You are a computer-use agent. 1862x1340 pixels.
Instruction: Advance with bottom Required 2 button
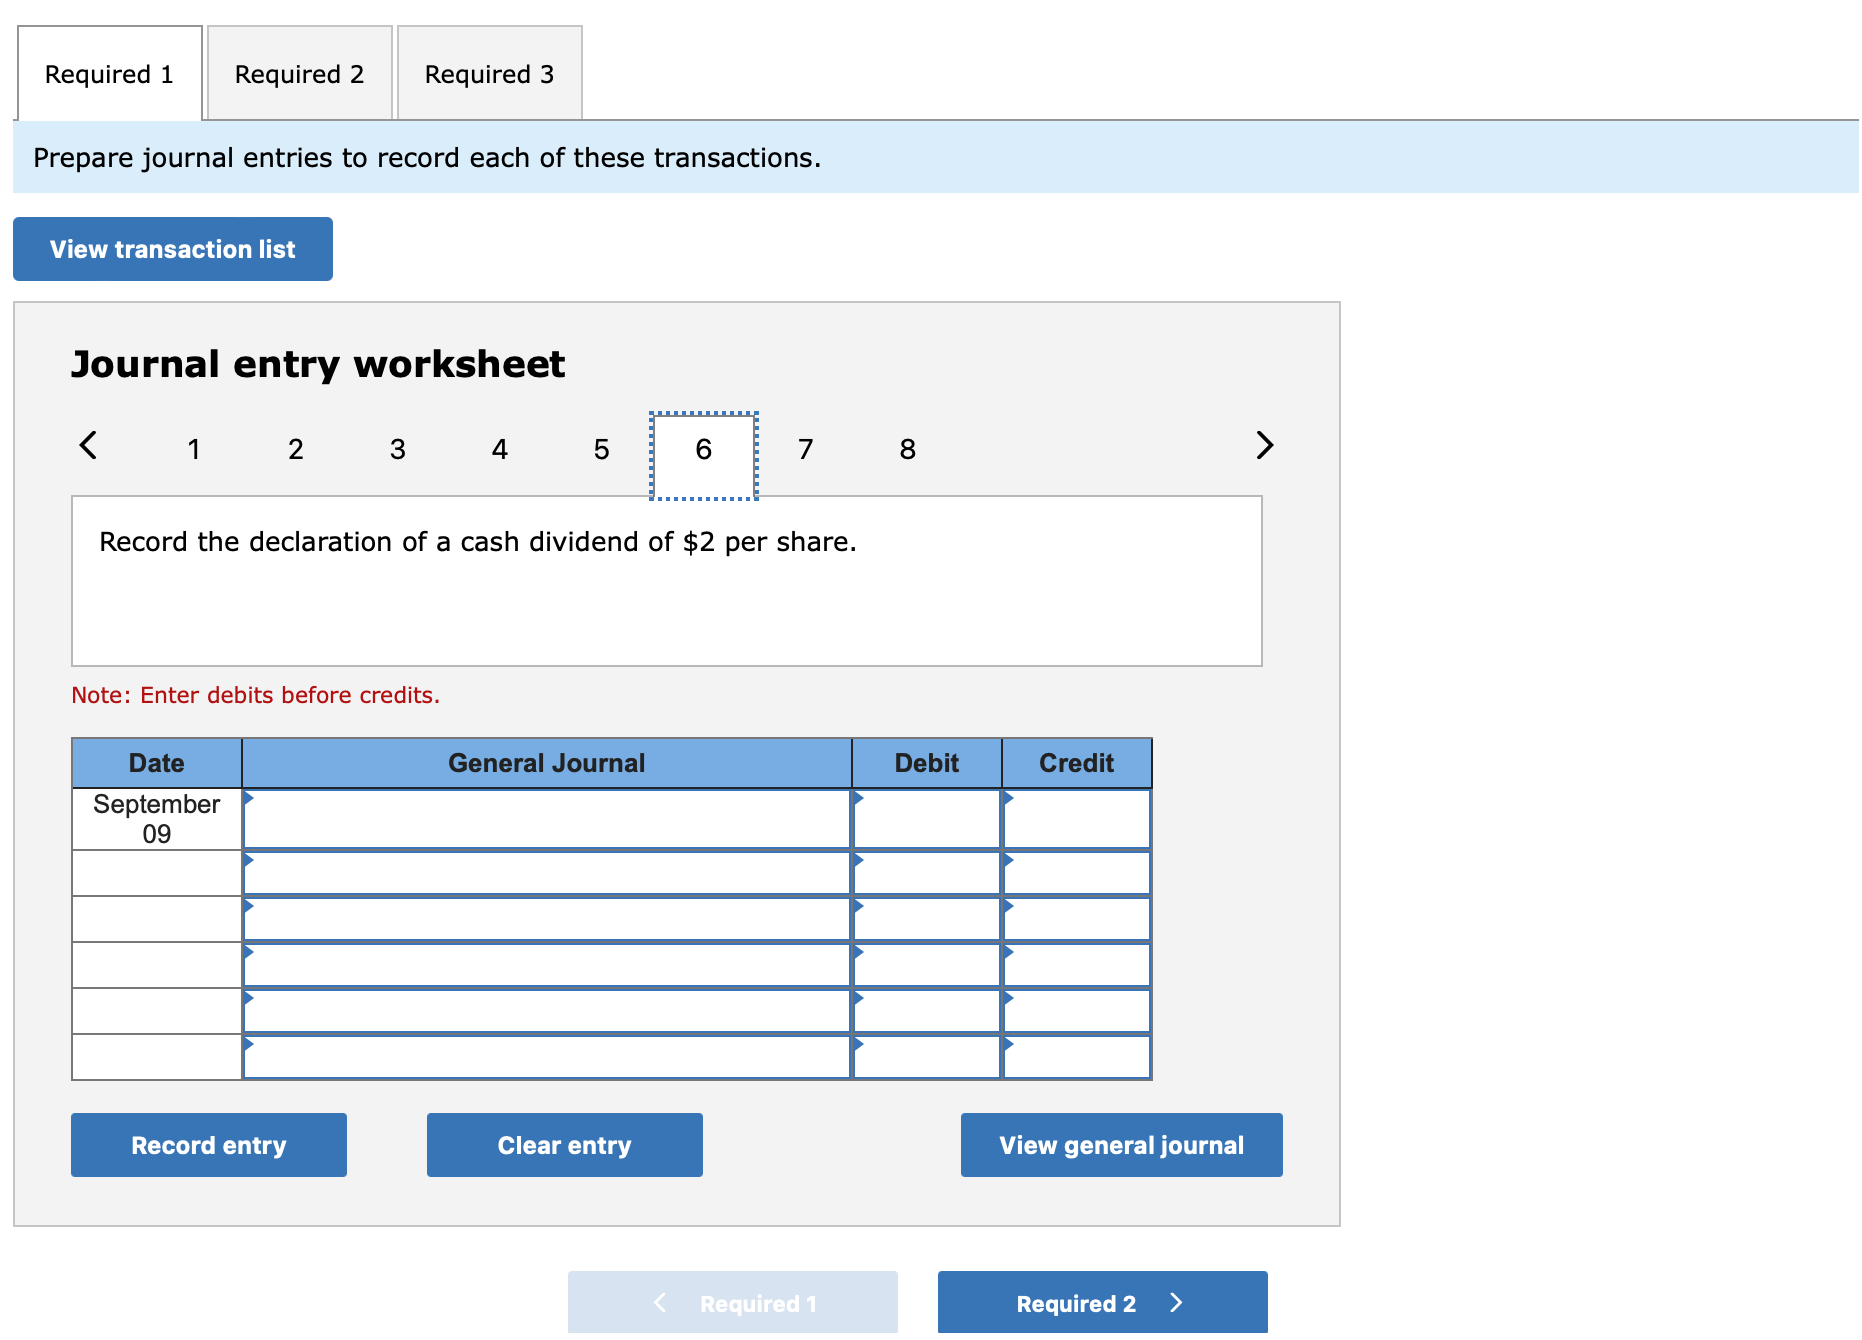[x=1103, y=1303]
